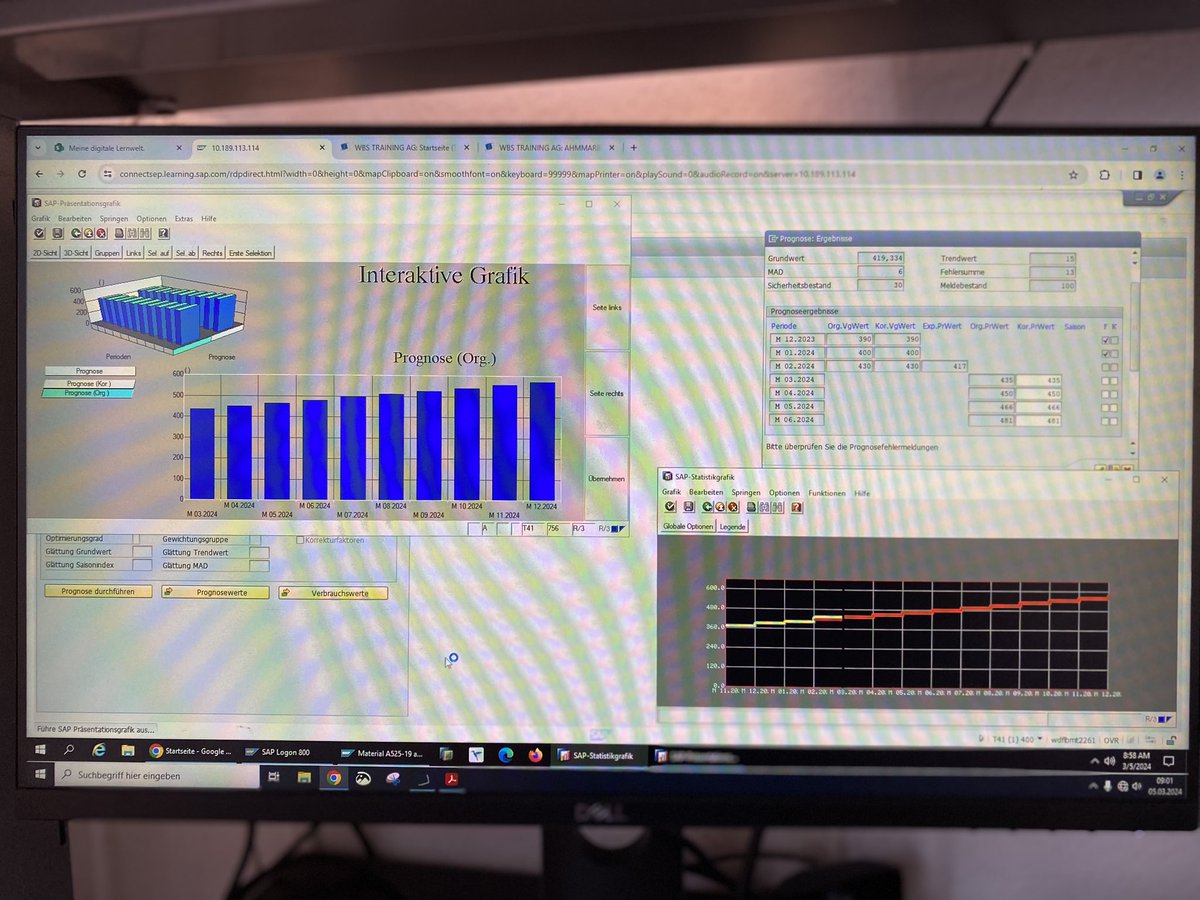The height and width of the screenshot is (900, 1200).
Task: Click the print icon in SAP-Statistikgrafik toolbar
Action: (752, 507)
